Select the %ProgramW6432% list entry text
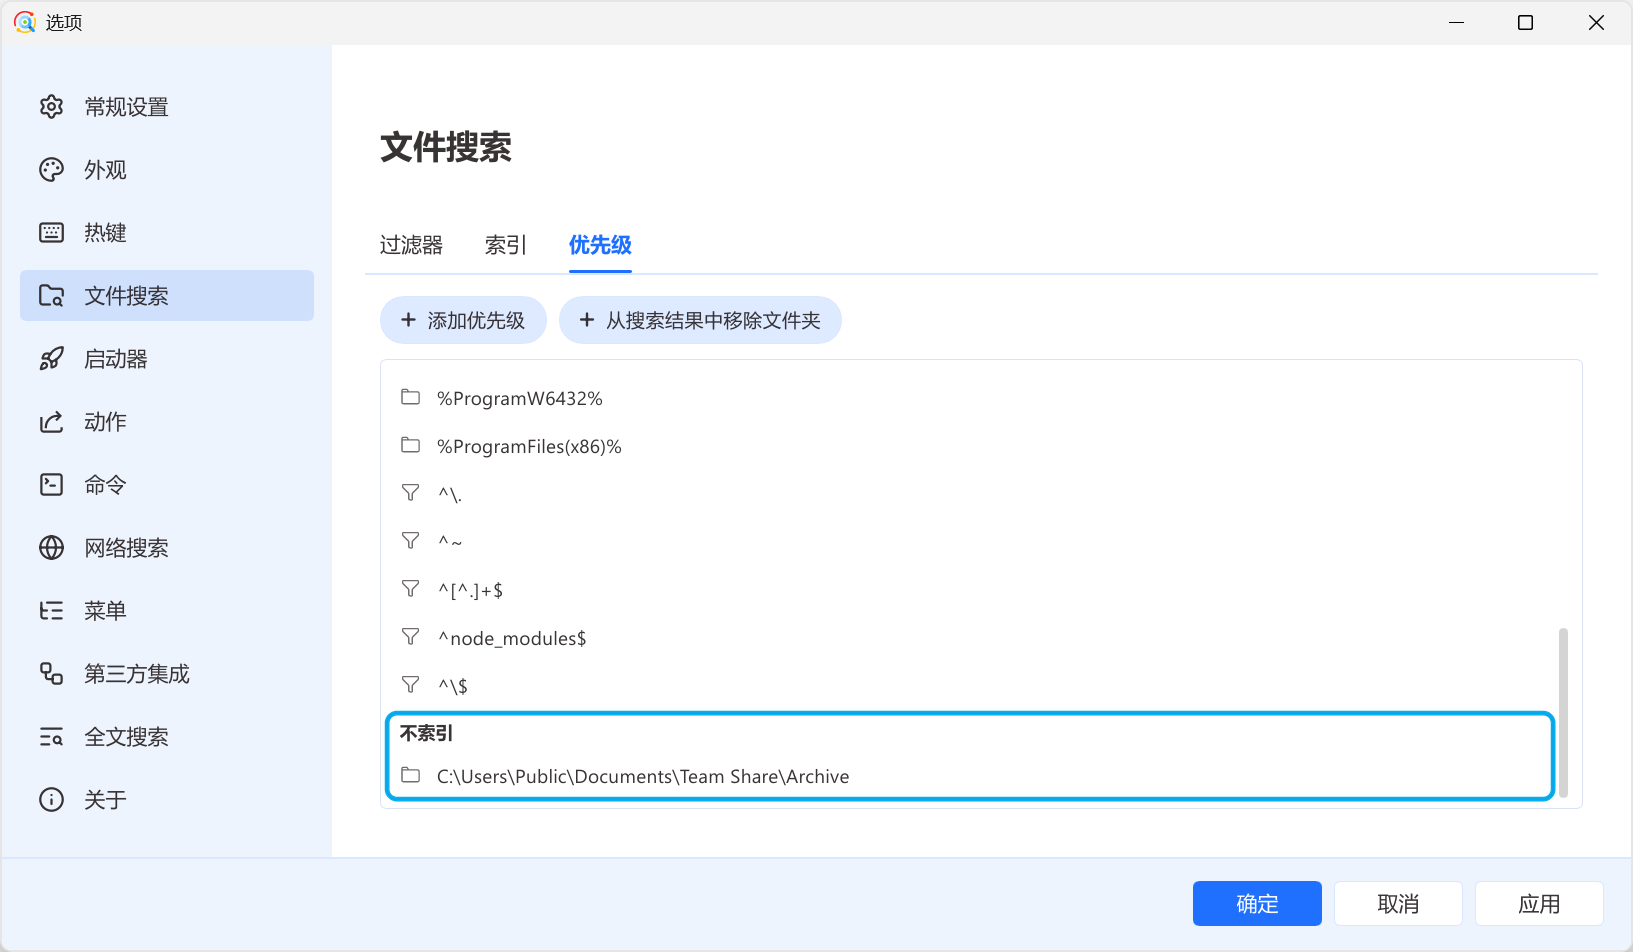 (x=520, y=398)
